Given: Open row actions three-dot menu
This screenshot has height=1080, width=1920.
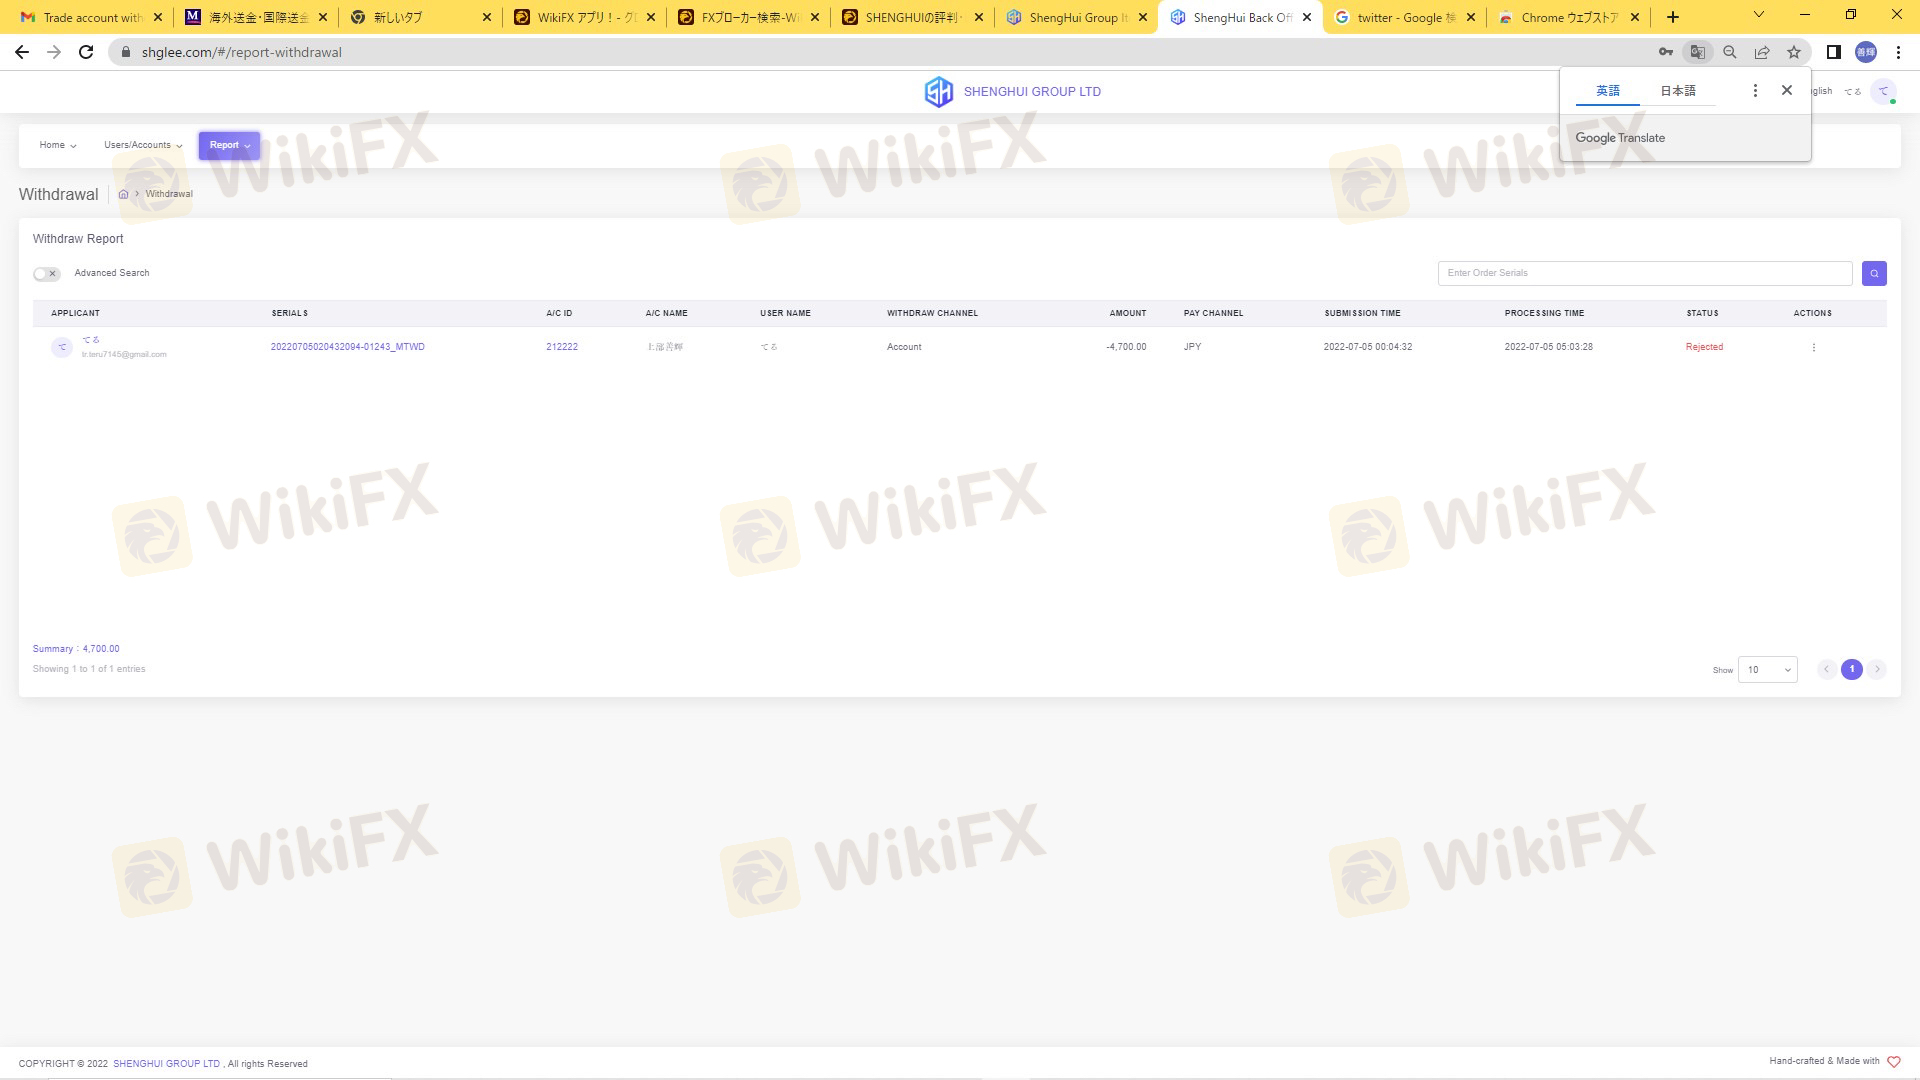Looking at the screenshot, I should [x=1814, y=348].
